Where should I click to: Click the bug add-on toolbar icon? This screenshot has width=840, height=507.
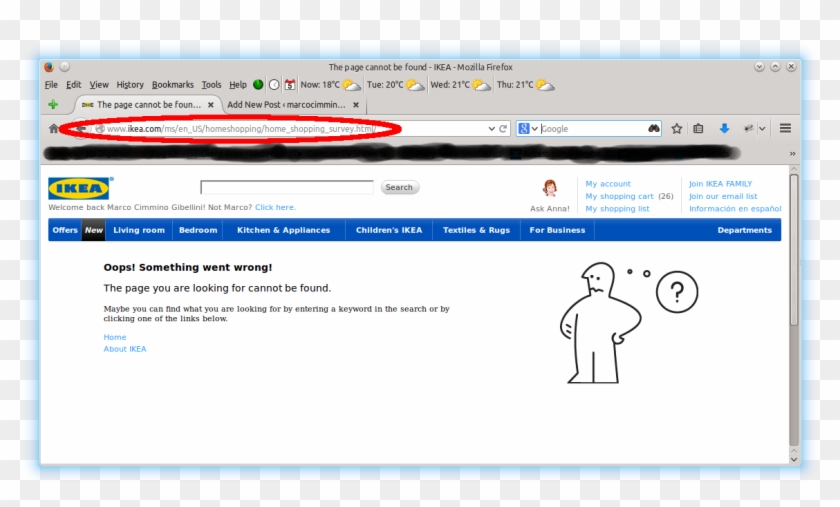pos(748,129)
